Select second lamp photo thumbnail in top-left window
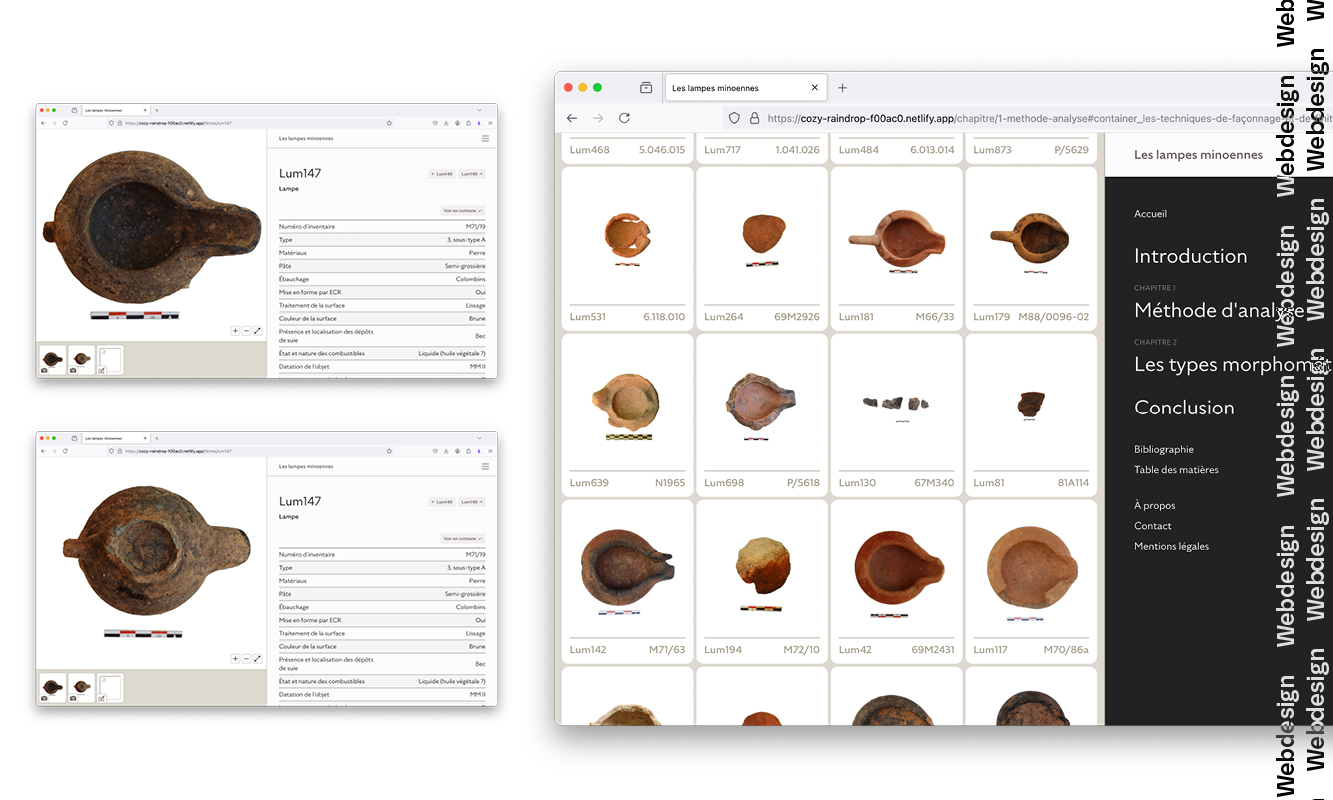The image size is (1333, 800). (82, 359)
